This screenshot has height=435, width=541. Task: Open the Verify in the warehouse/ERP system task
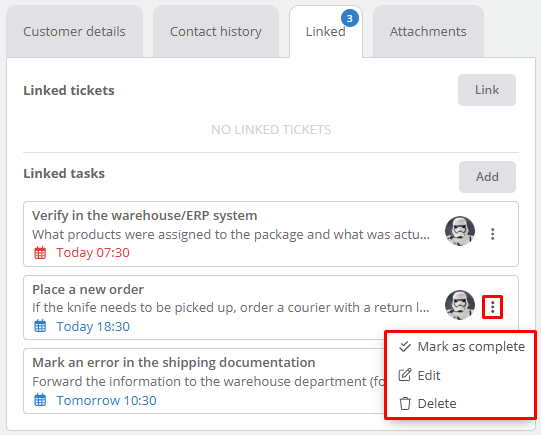[145, 216]
